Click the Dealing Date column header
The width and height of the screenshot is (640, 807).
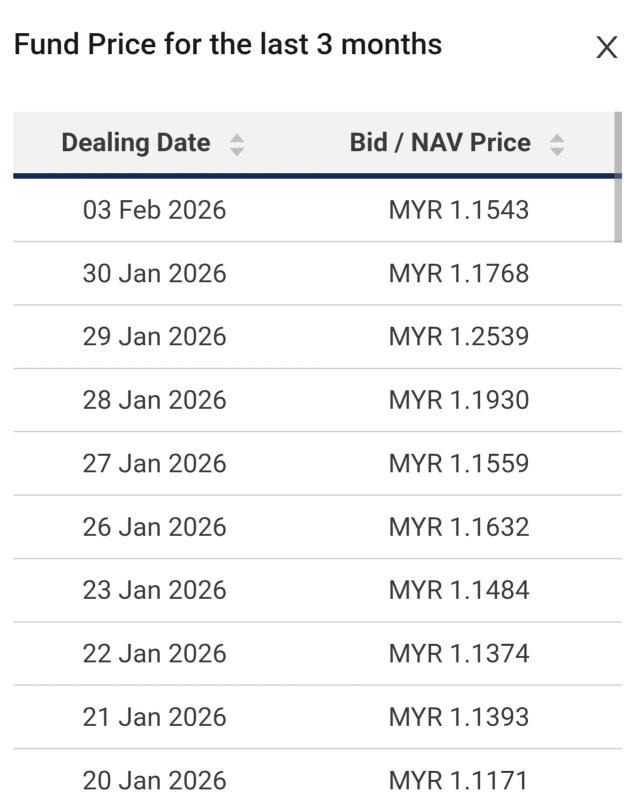coord(136,143)
